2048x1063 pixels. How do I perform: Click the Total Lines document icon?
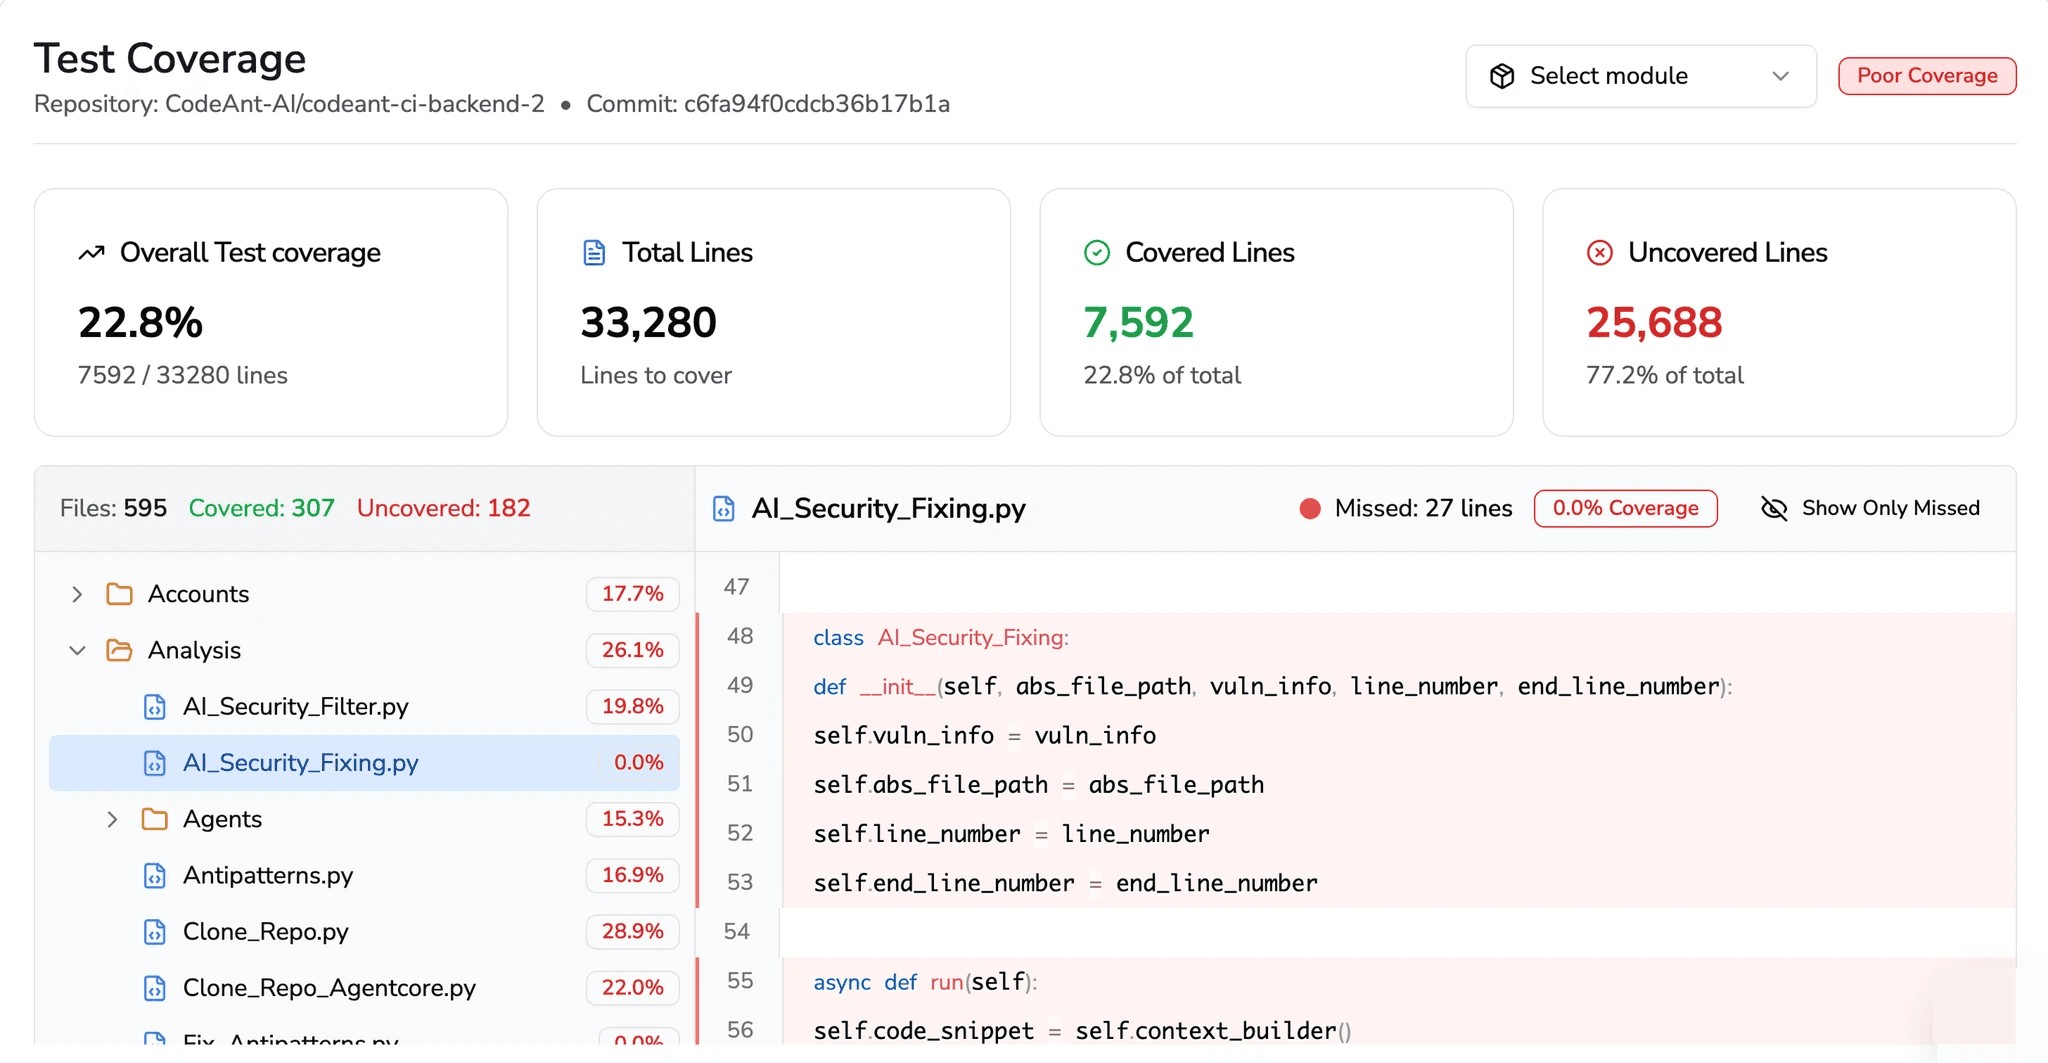tap(595, 253)
